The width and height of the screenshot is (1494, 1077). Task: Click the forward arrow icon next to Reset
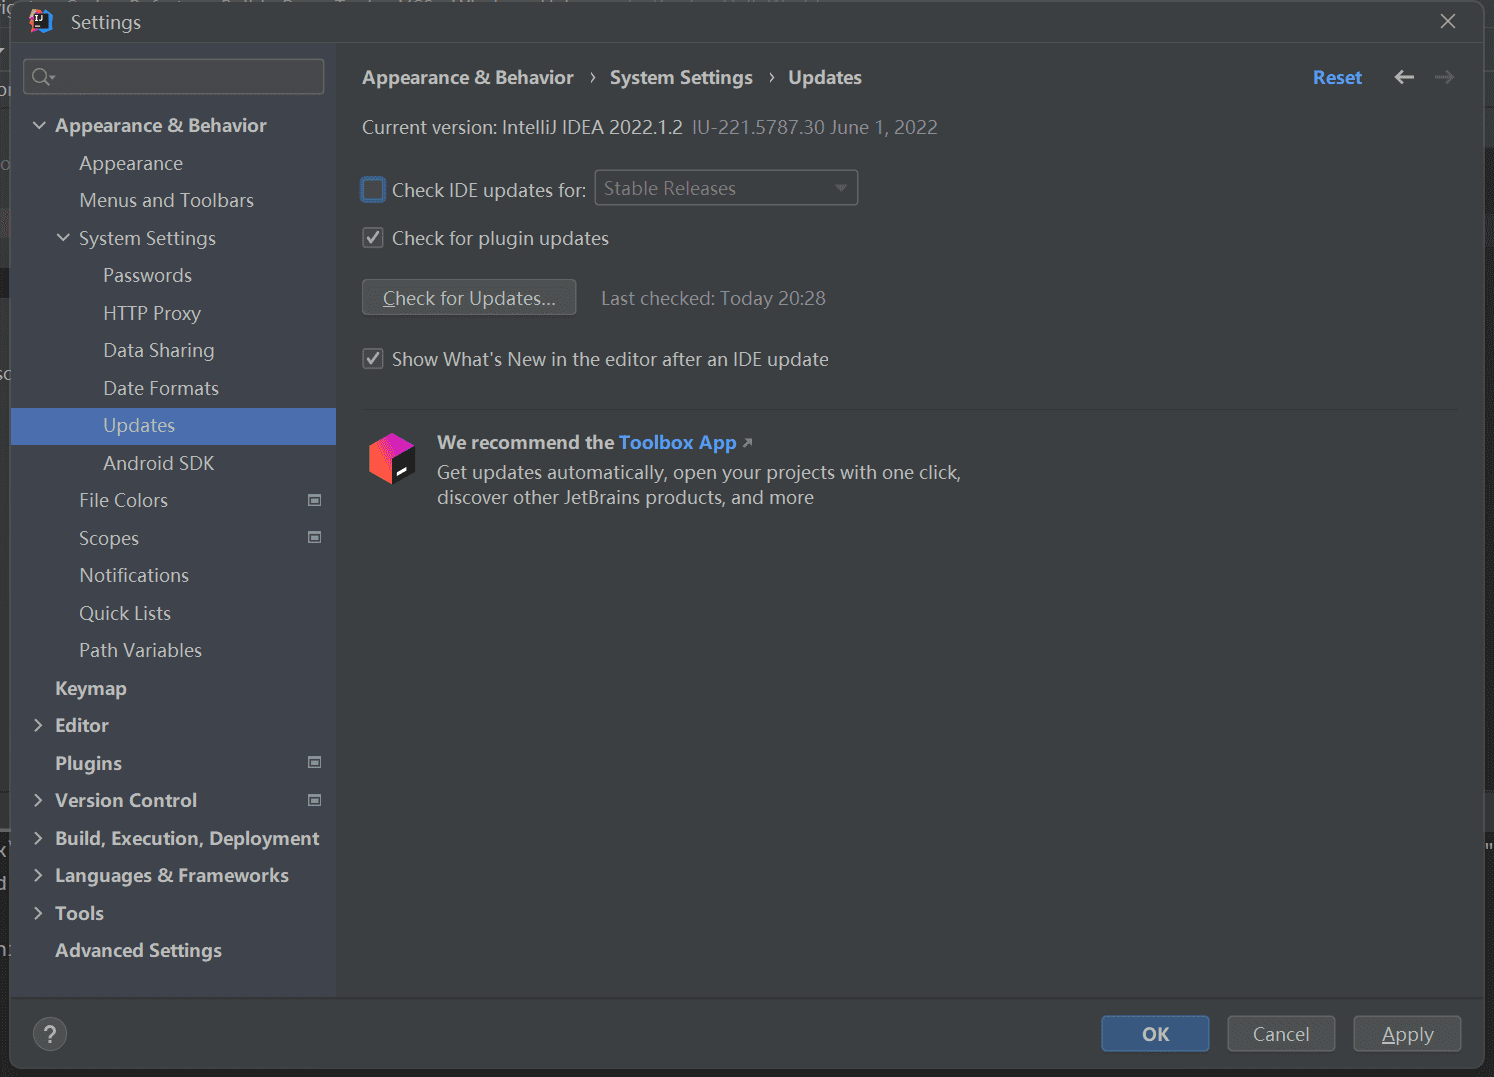(x=1444, y=77)
